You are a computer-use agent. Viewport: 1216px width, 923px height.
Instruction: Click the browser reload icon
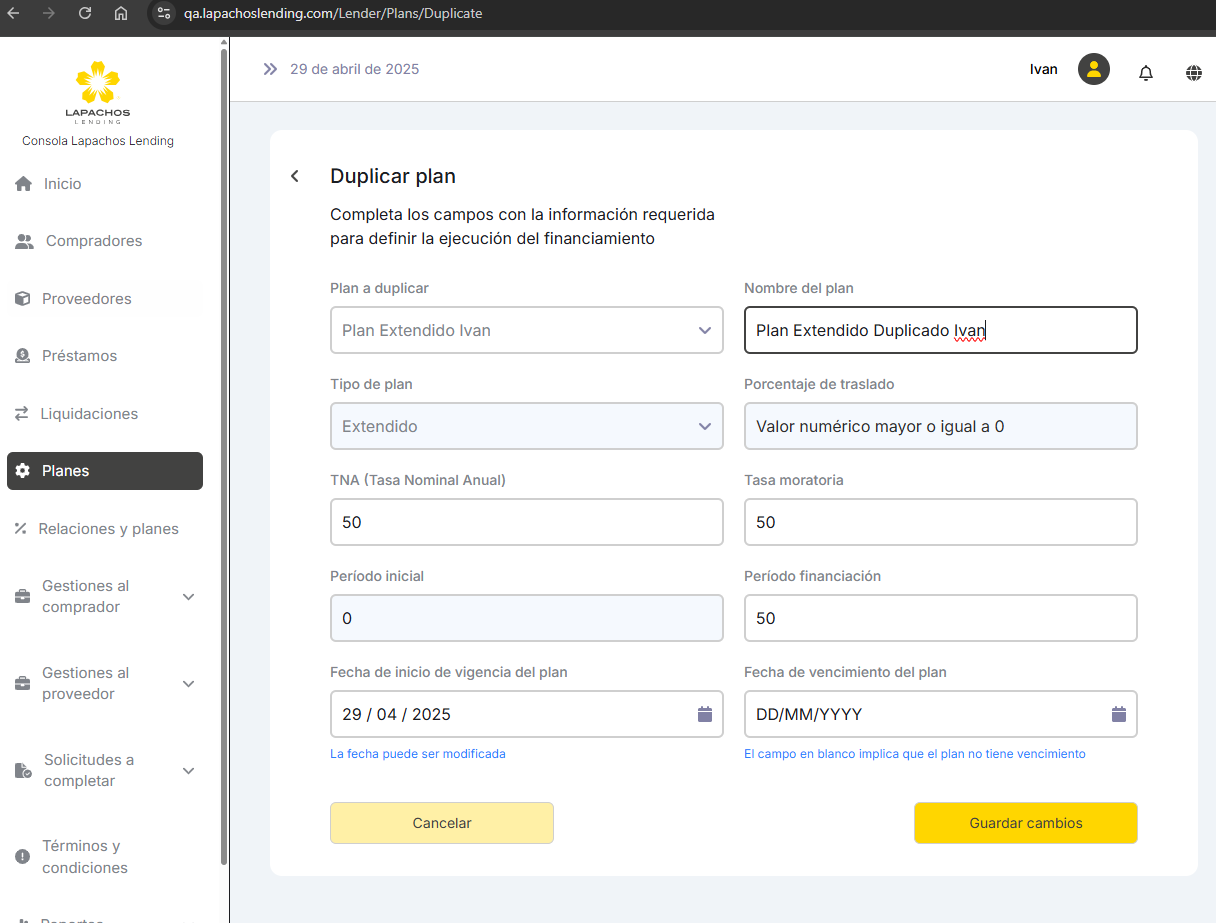(x=85, y=14)
